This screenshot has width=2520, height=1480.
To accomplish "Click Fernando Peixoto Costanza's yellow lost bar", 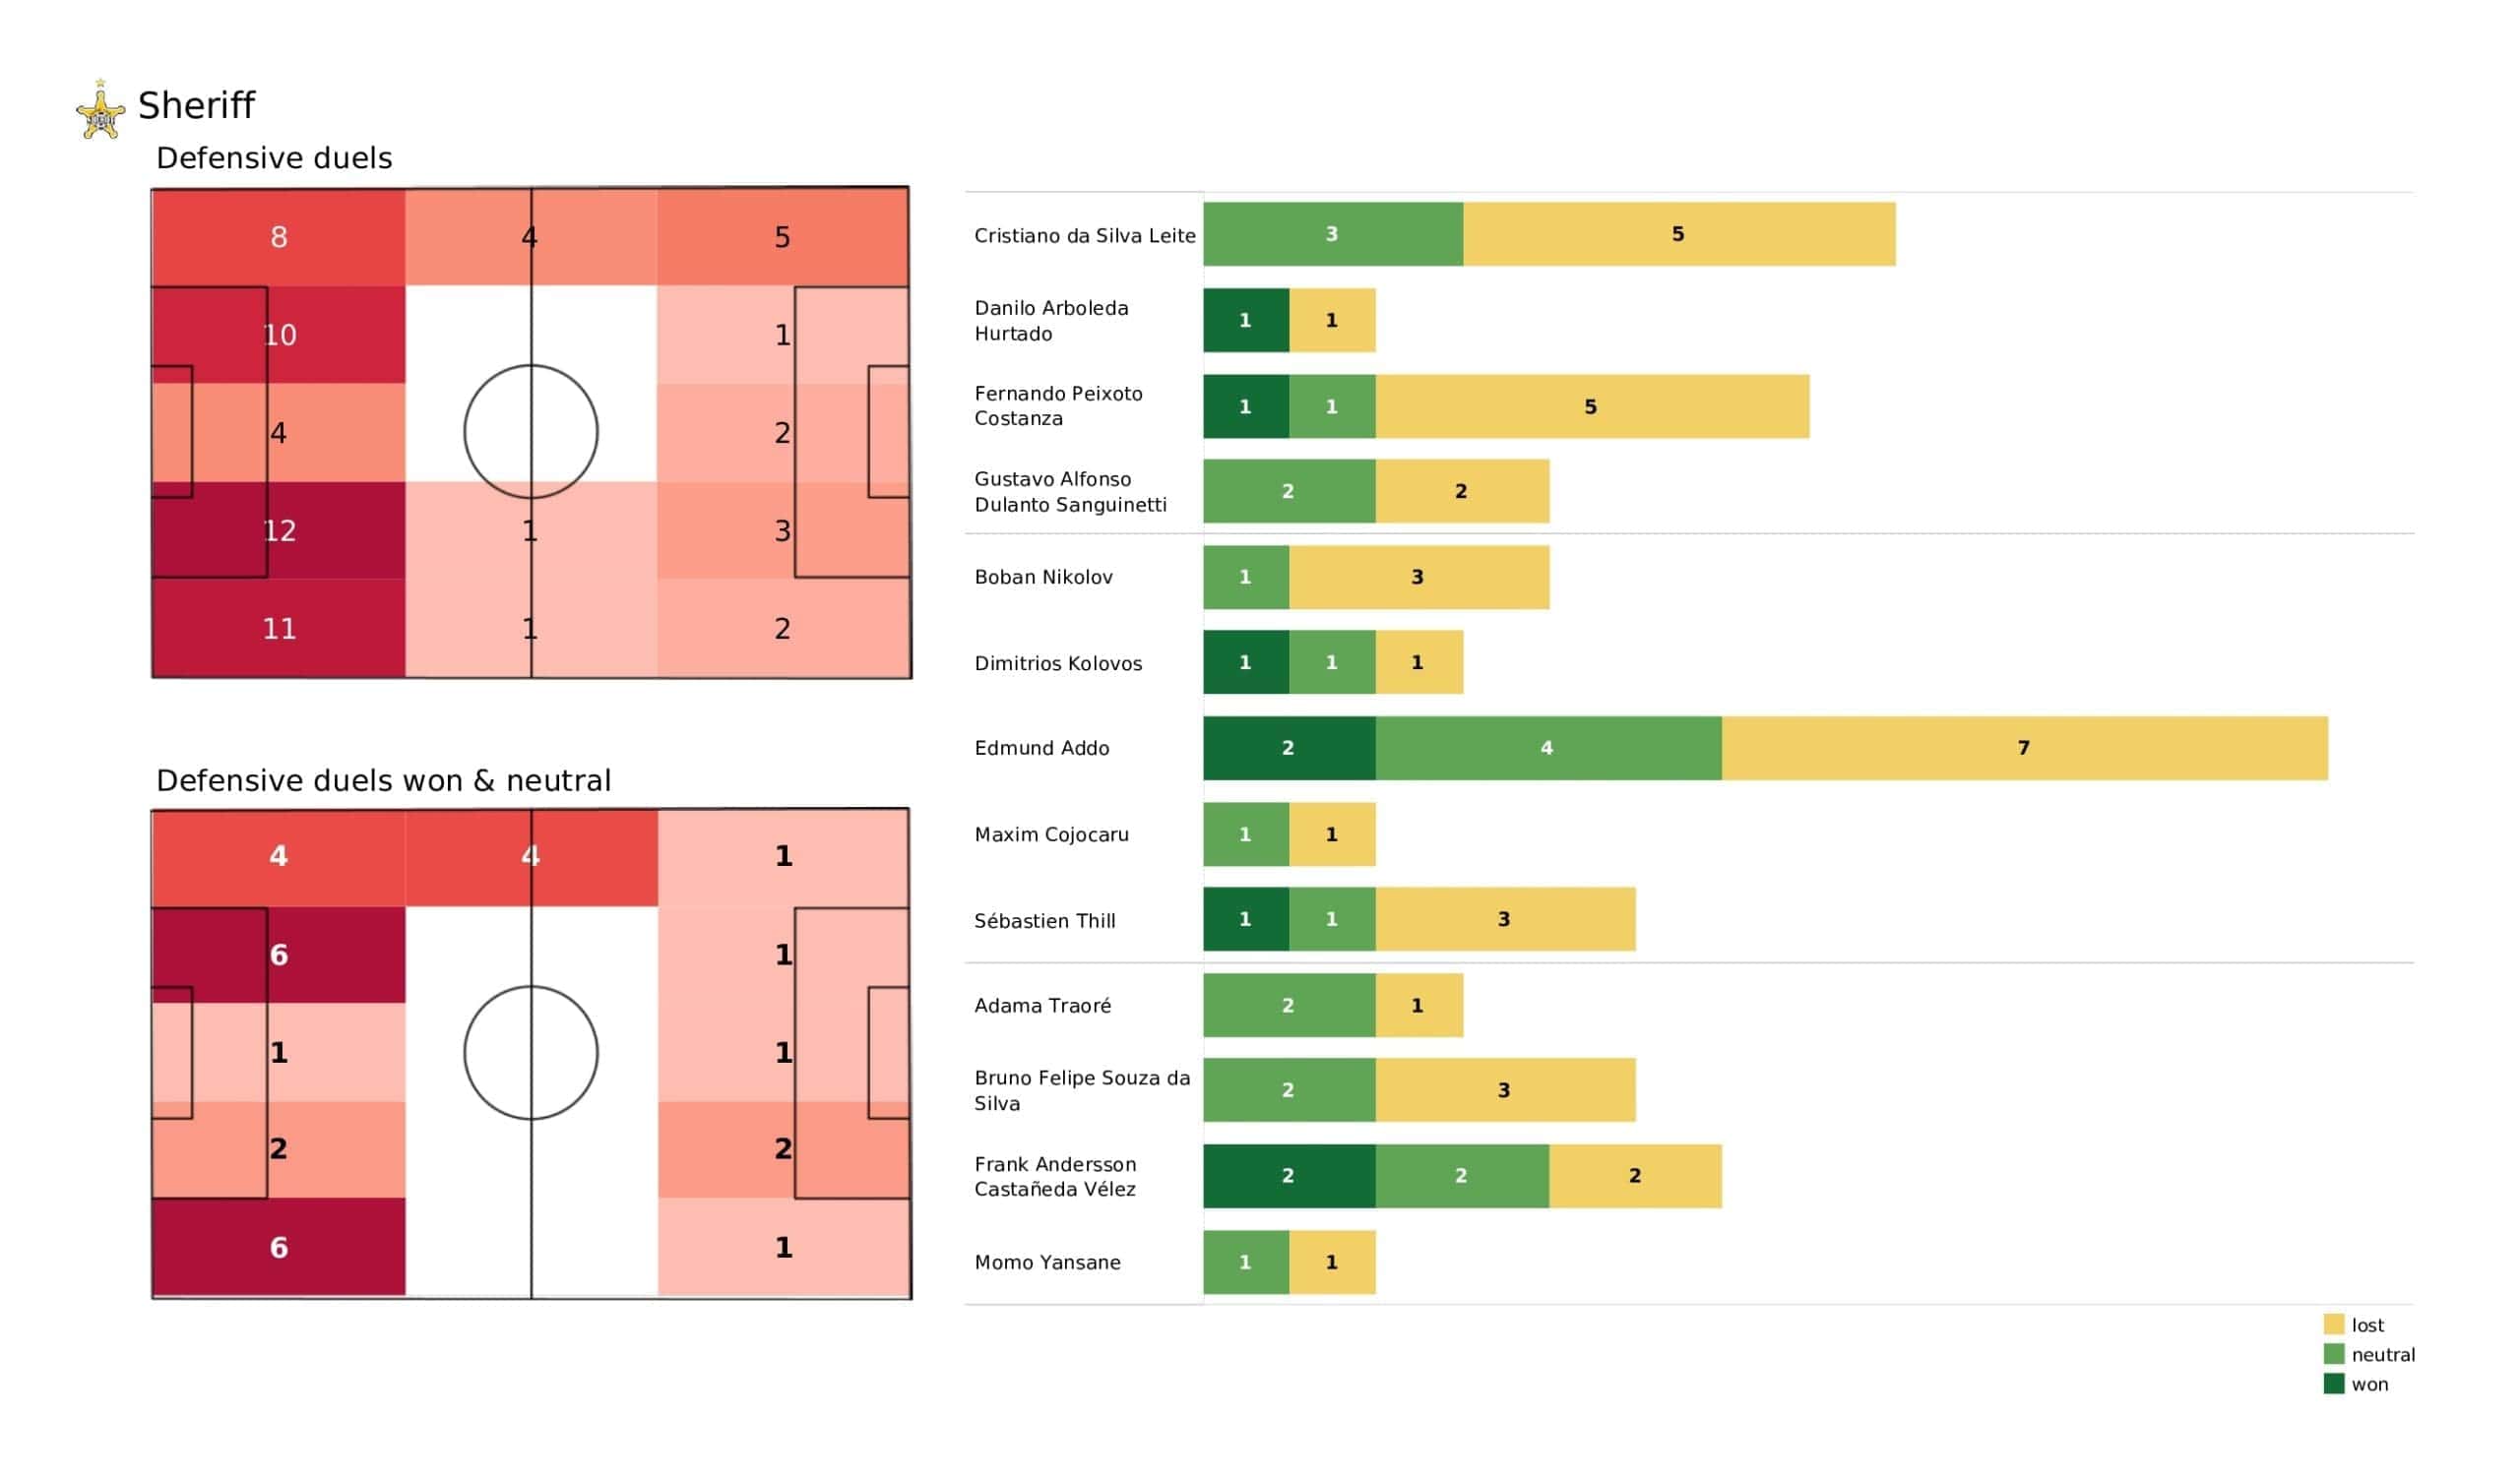I will point(1592,406).
